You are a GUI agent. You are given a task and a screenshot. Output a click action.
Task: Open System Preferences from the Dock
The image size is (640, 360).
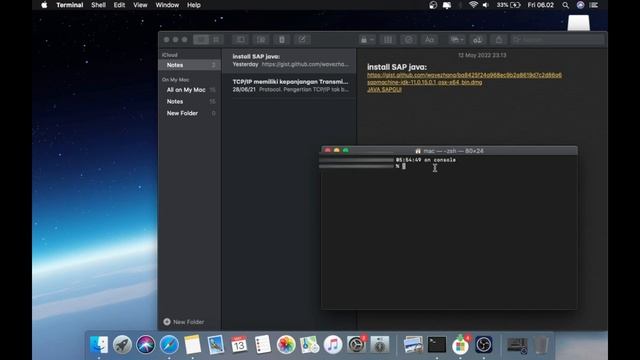356,345
